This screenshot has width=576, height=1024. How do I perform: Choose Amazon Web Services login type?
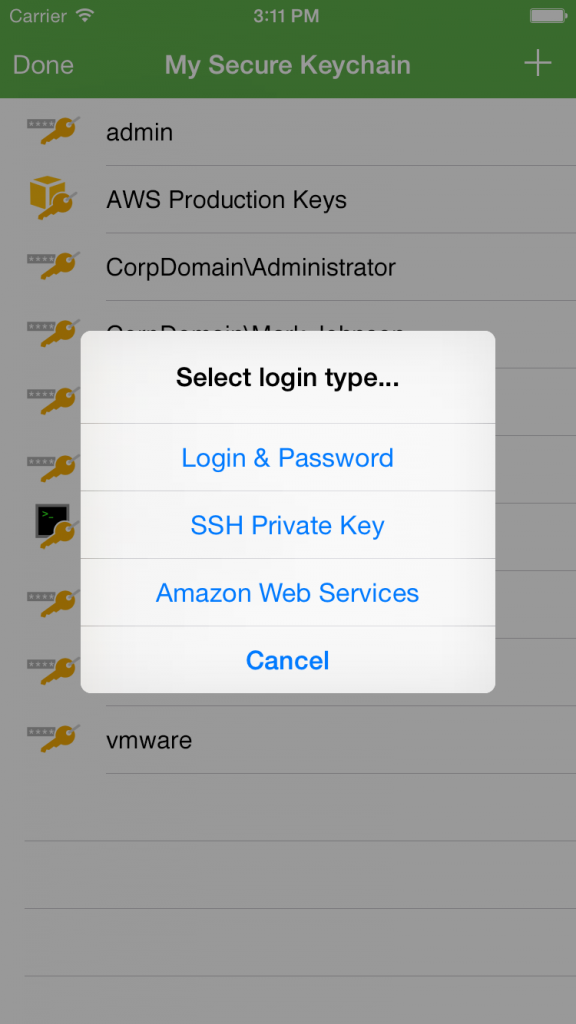[287, 592]
